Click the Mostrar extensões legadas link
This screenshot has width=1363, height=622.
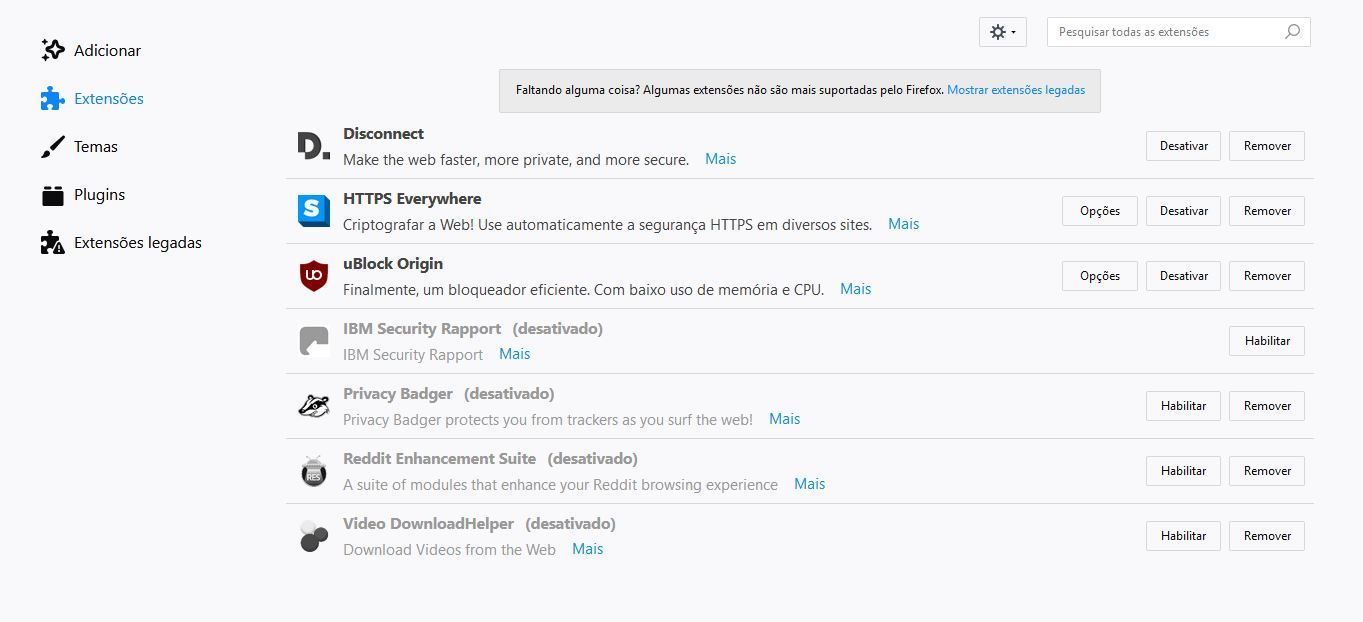tap(1015, 90)
